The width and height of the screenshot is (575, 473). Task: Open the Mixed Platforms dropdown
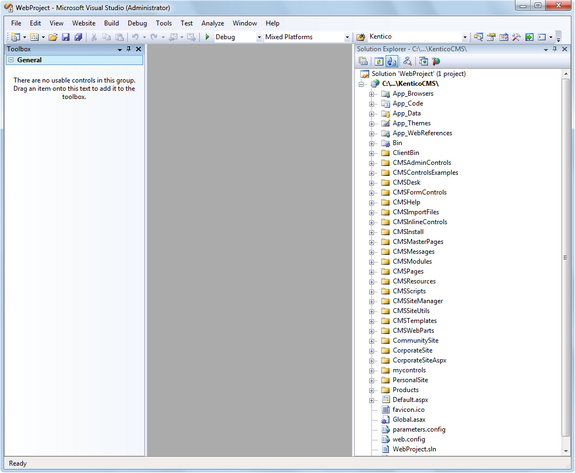tap(347, 37)
